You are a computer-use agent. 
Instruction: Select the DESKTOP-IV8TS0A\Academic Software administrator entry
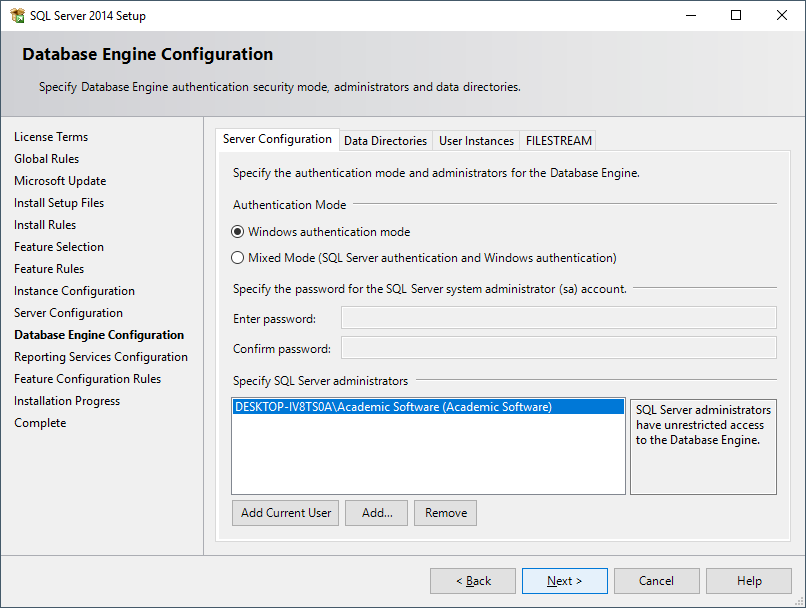click(x=428, y=407)
